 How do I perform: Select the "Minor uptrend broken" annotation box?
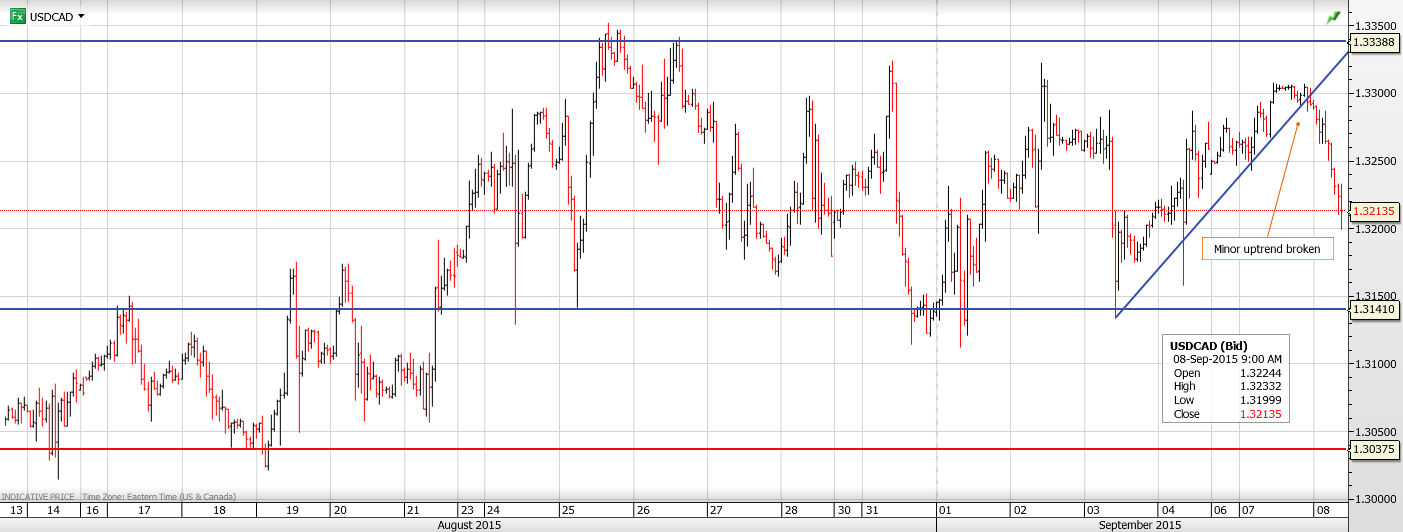click(x=1267, y=249)
